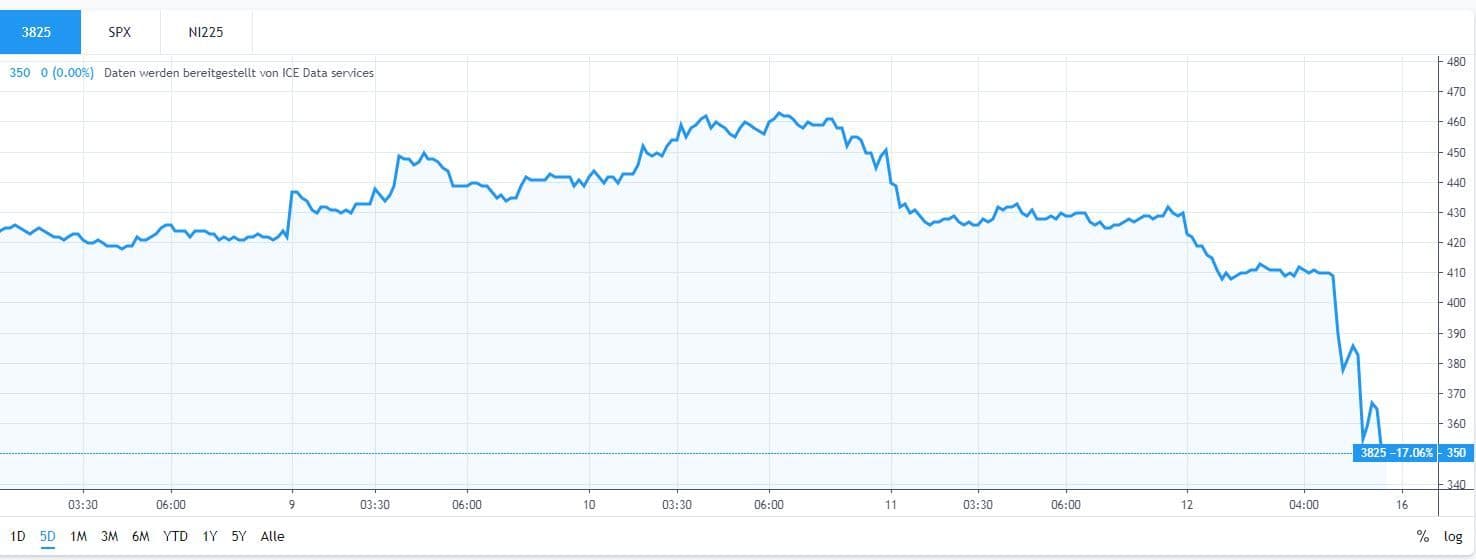Toggle the percent scale mode
Screen dimensions: 1476x560
[1422, 537]
